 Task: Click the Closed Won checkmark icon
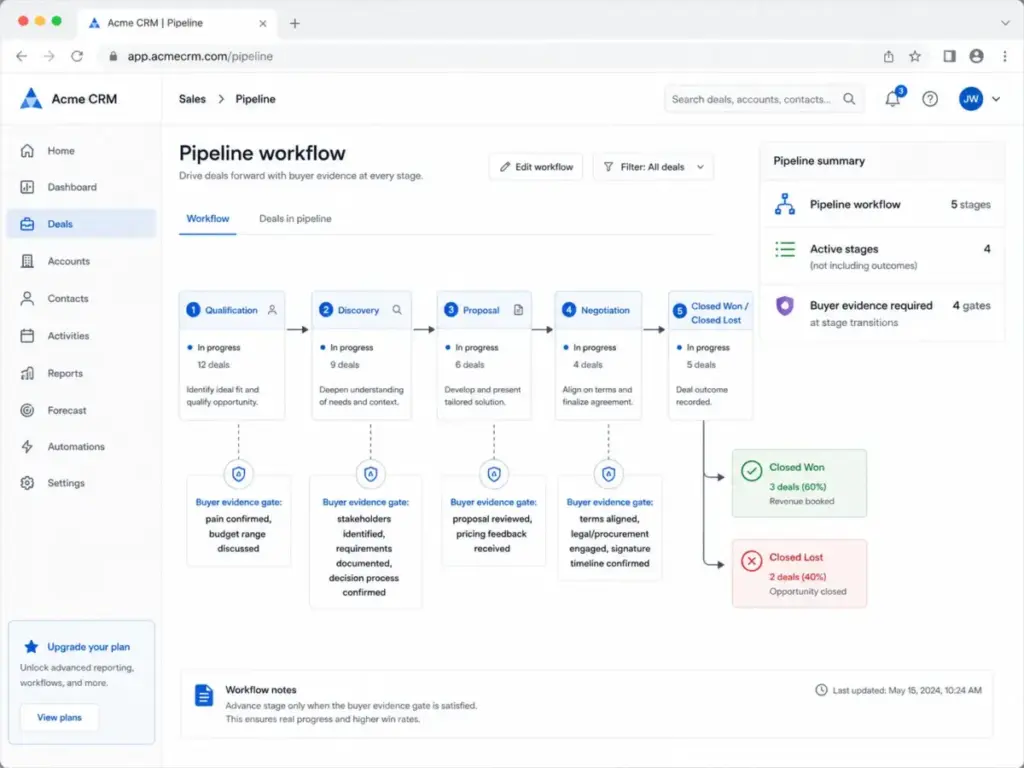752,471
